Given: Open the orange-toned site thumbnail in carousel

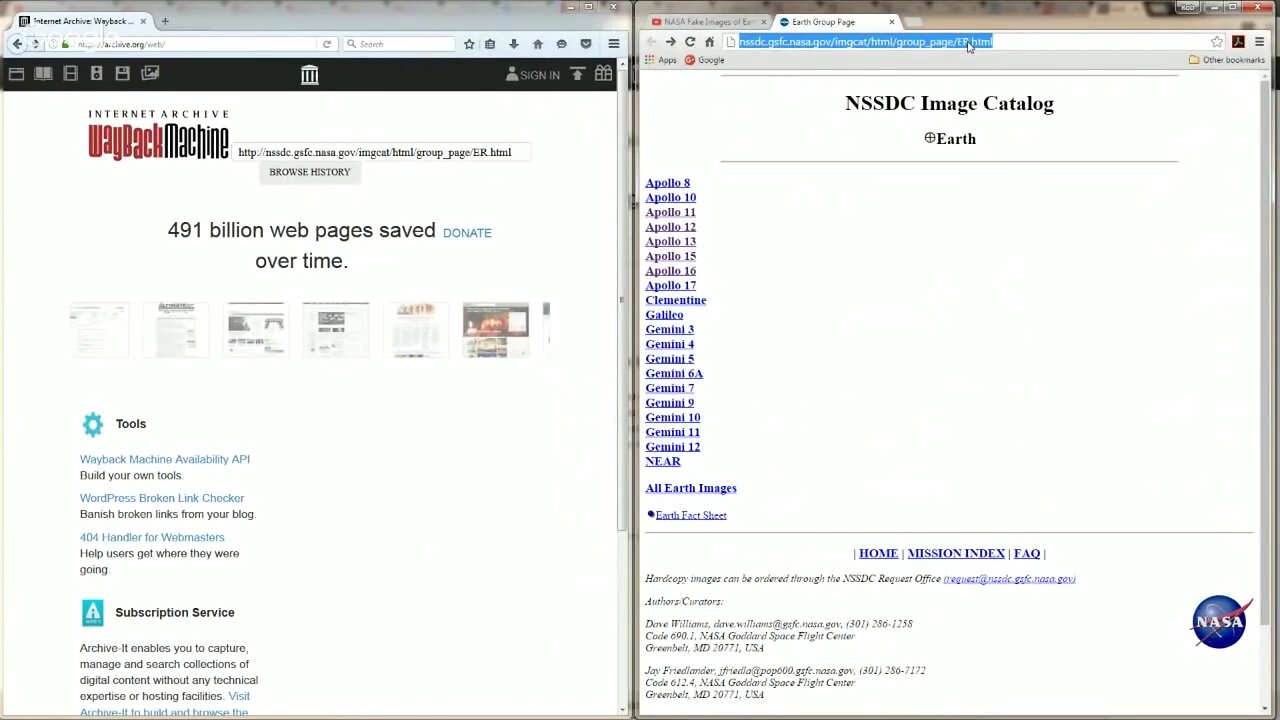Looking at the screenshot, I should pos(495,331).
